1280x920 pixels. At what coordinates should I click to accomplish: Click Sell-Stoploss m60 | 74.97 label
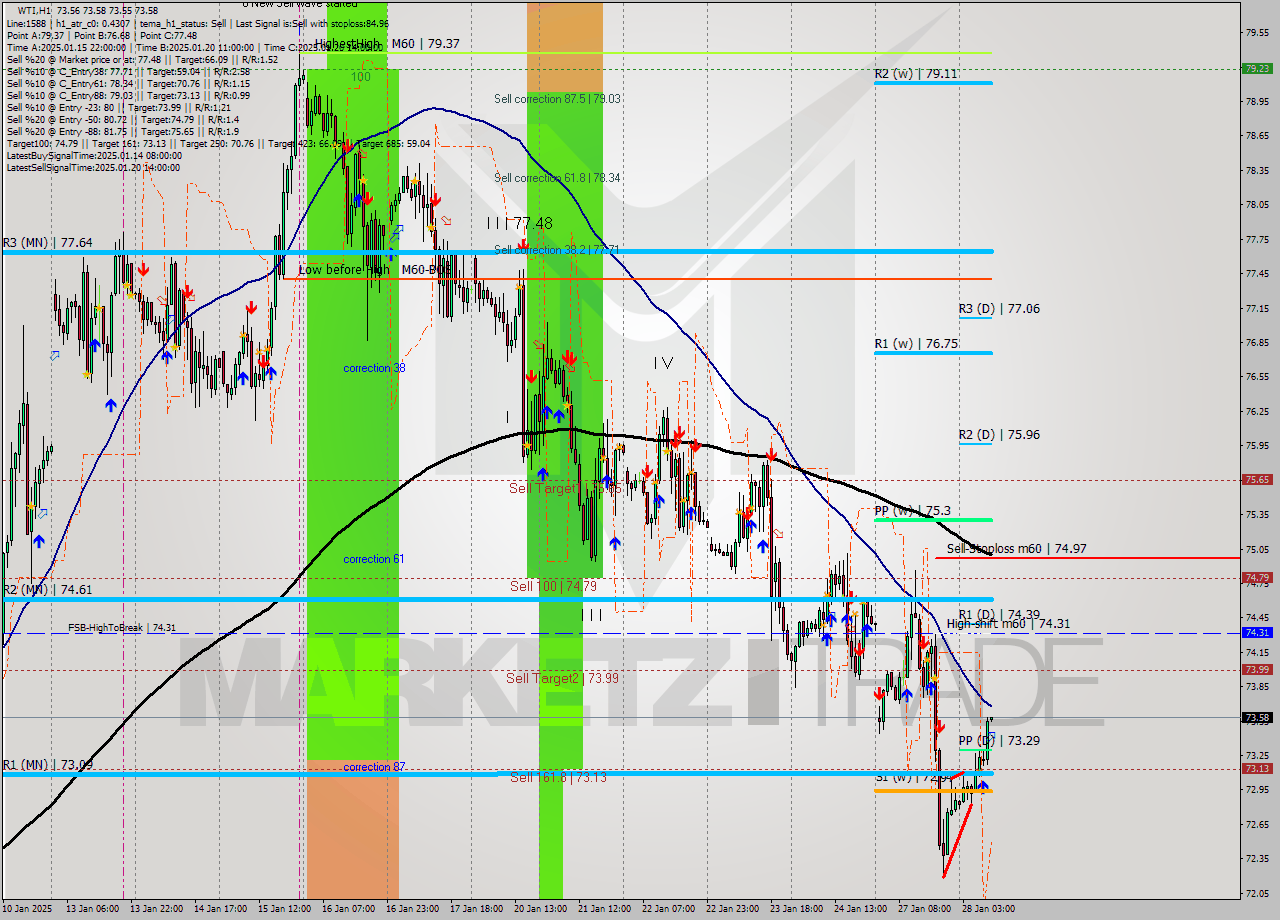(x=1016, y=549)
